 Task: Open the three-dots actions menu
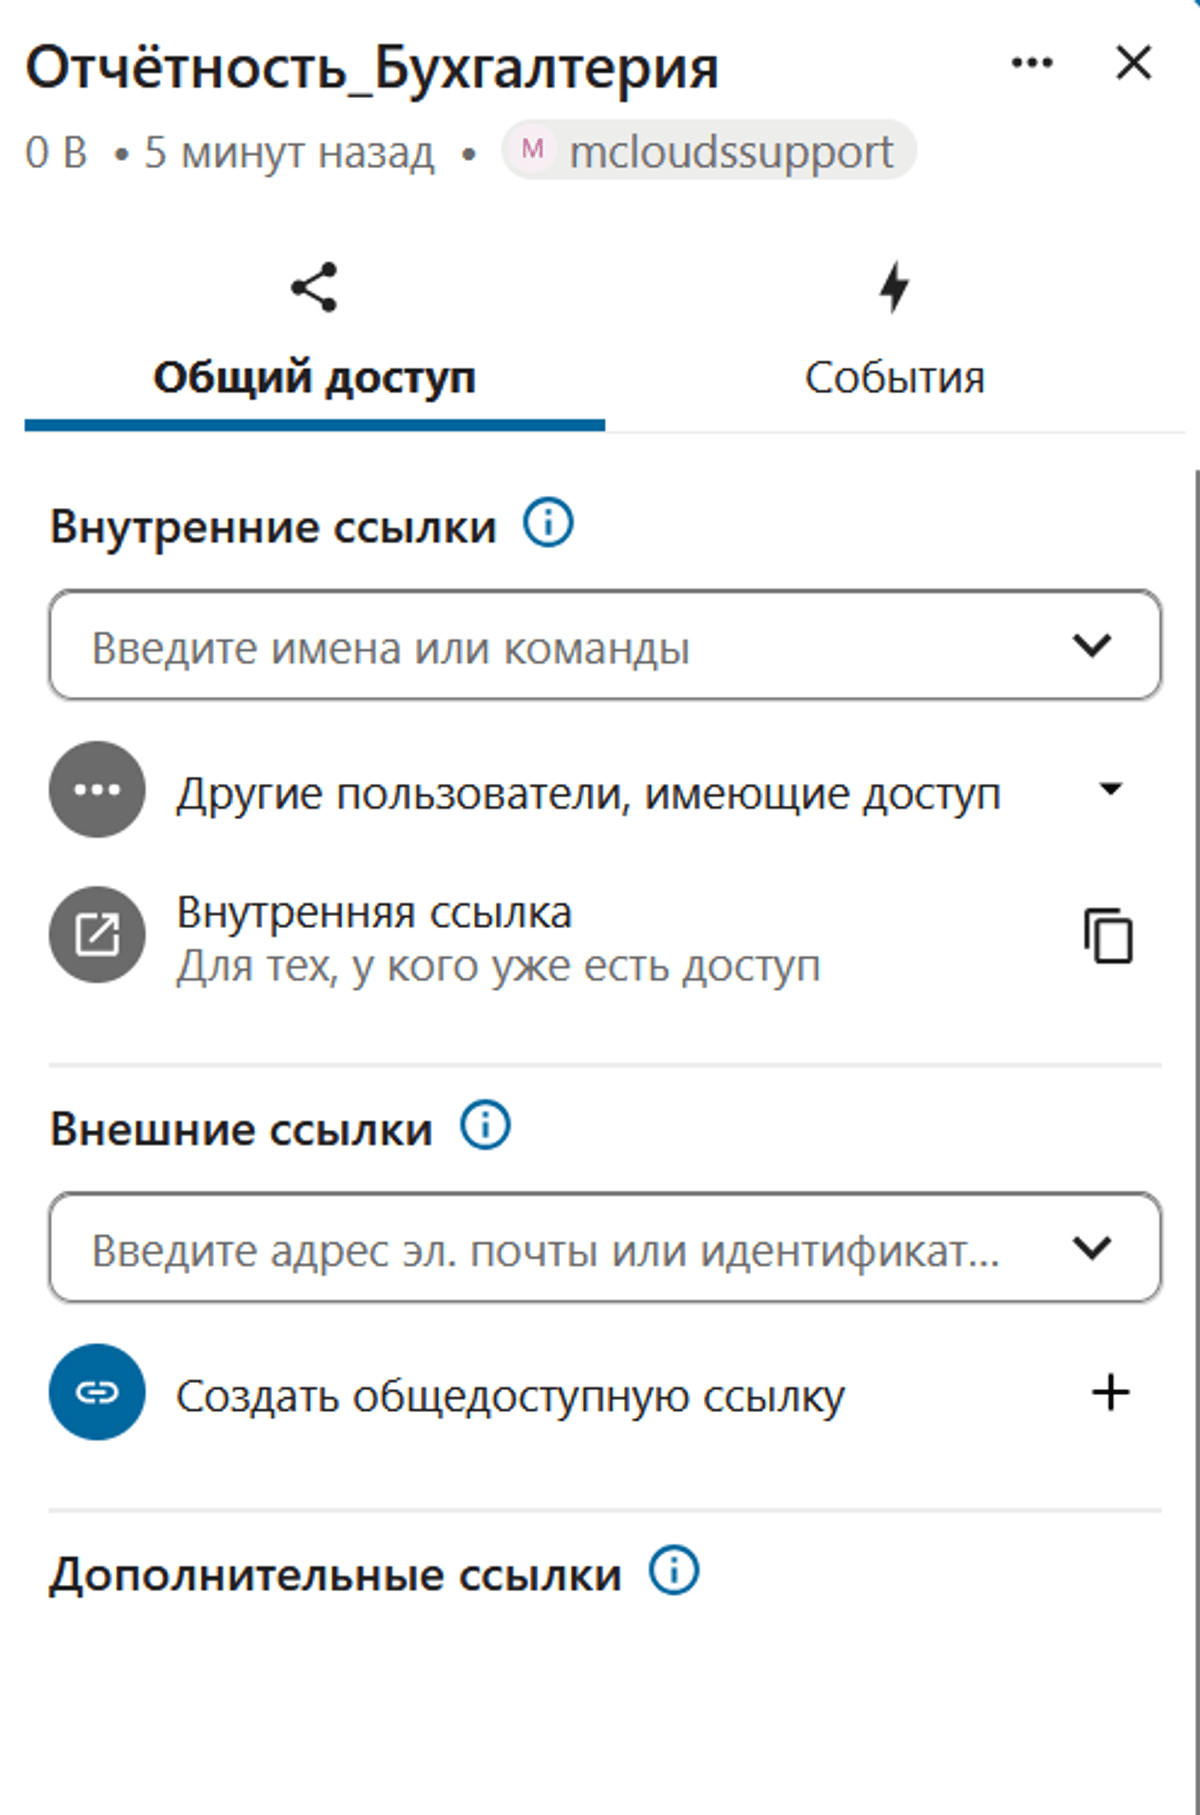[x=1031, y=63]
